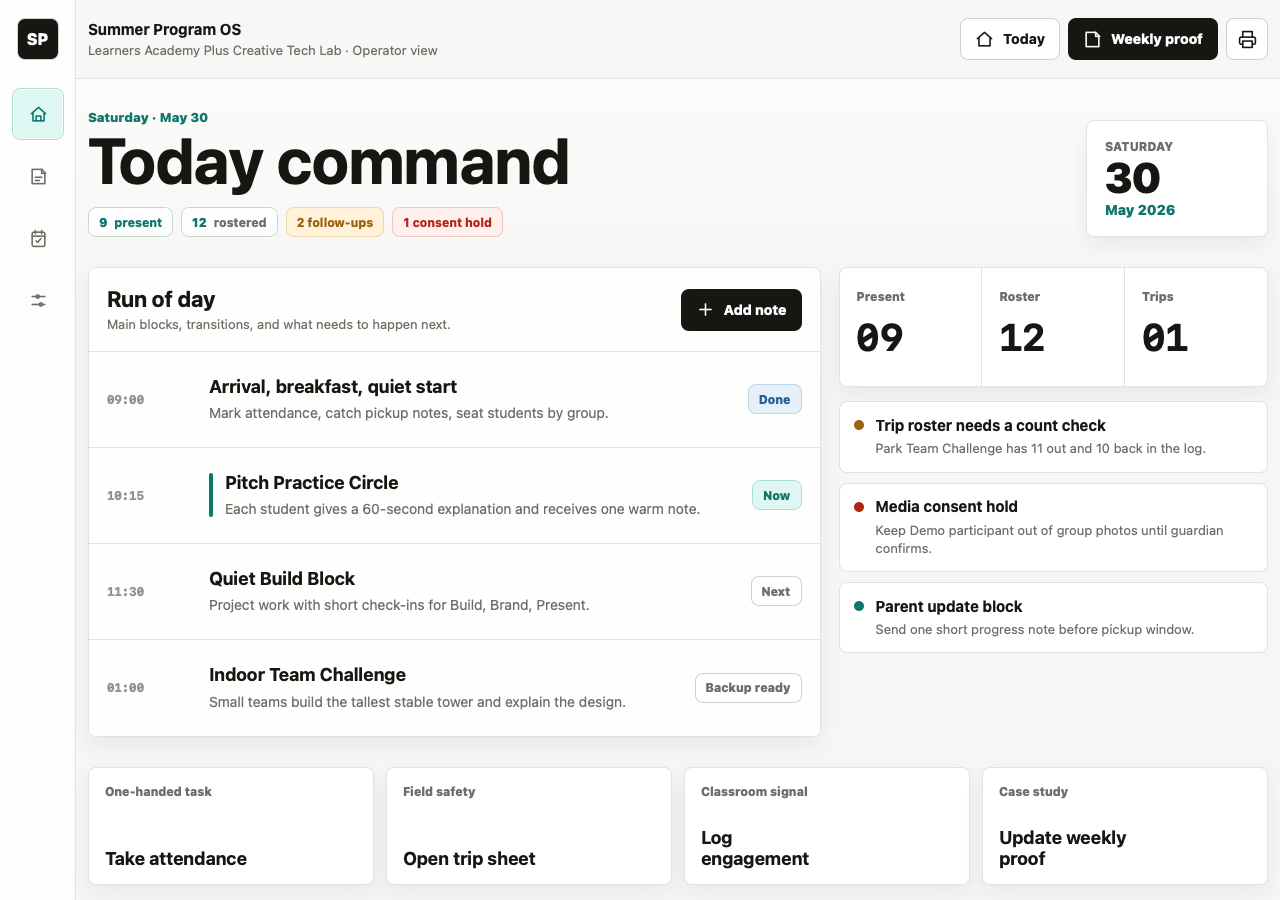Open the Update weekly proof card

tap(1125, 826)
